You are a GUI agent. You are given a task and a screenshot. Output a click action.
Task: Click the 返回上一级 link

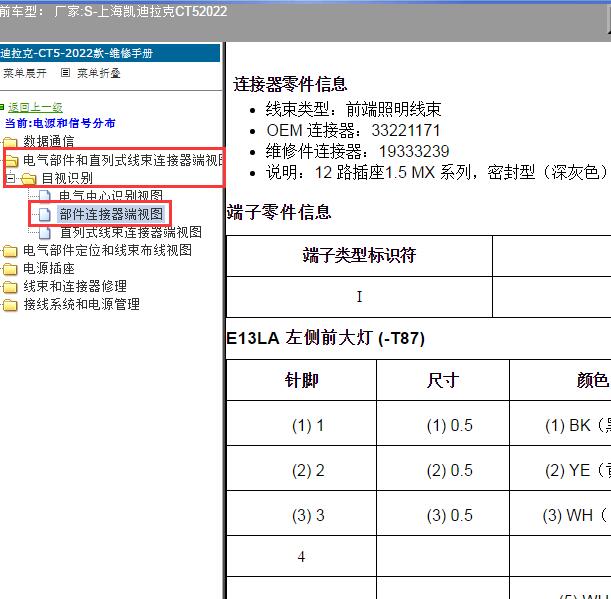[35, 107]
